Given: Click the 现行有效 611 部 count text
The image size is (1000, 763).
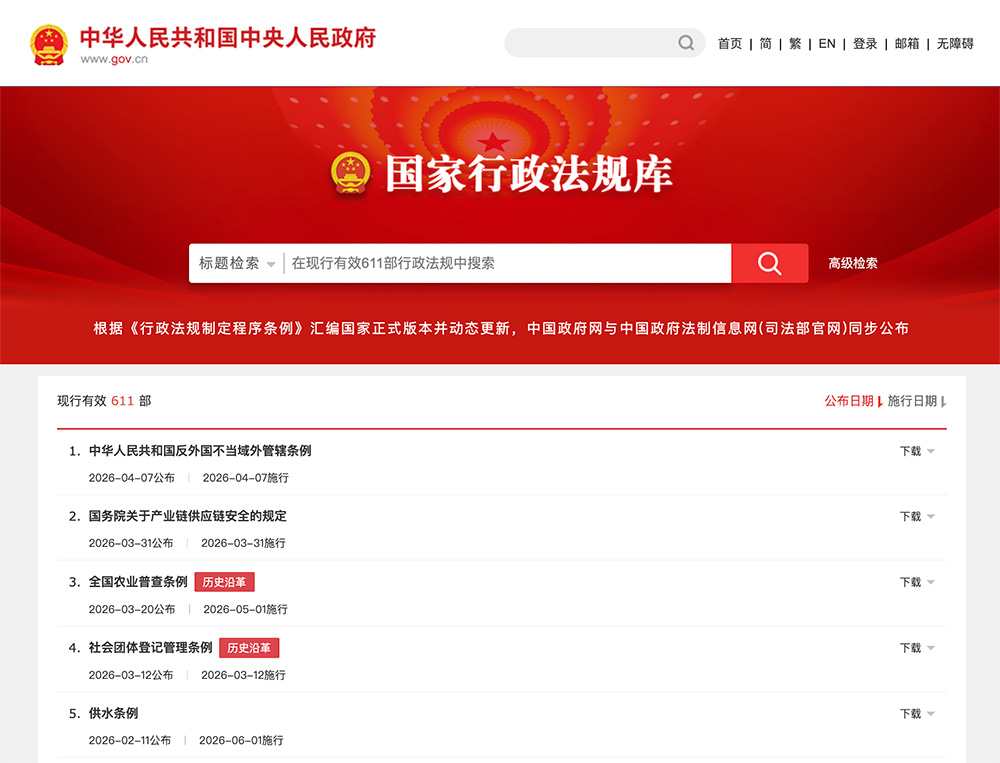Looking at the screenshot, I should click(x=104, y=401).
